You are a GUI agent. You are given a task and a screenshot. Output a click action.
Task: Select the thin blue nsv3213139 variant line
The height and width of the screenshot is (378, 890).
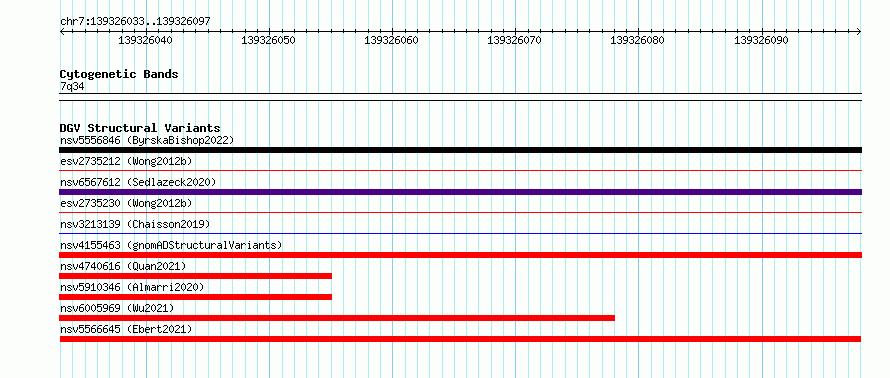[460, 233]
